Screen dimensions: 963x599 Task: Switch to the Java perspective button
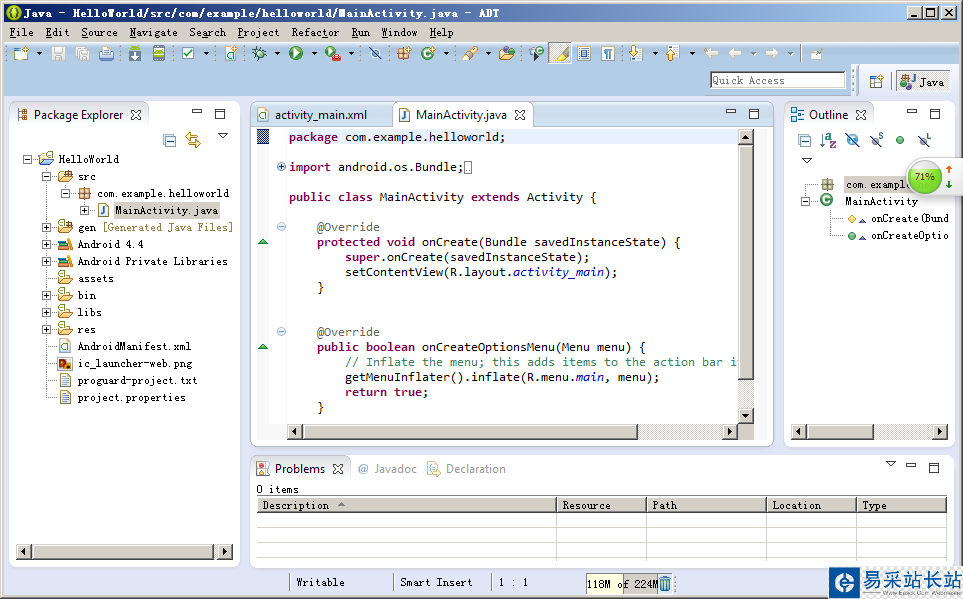[922, 82]
